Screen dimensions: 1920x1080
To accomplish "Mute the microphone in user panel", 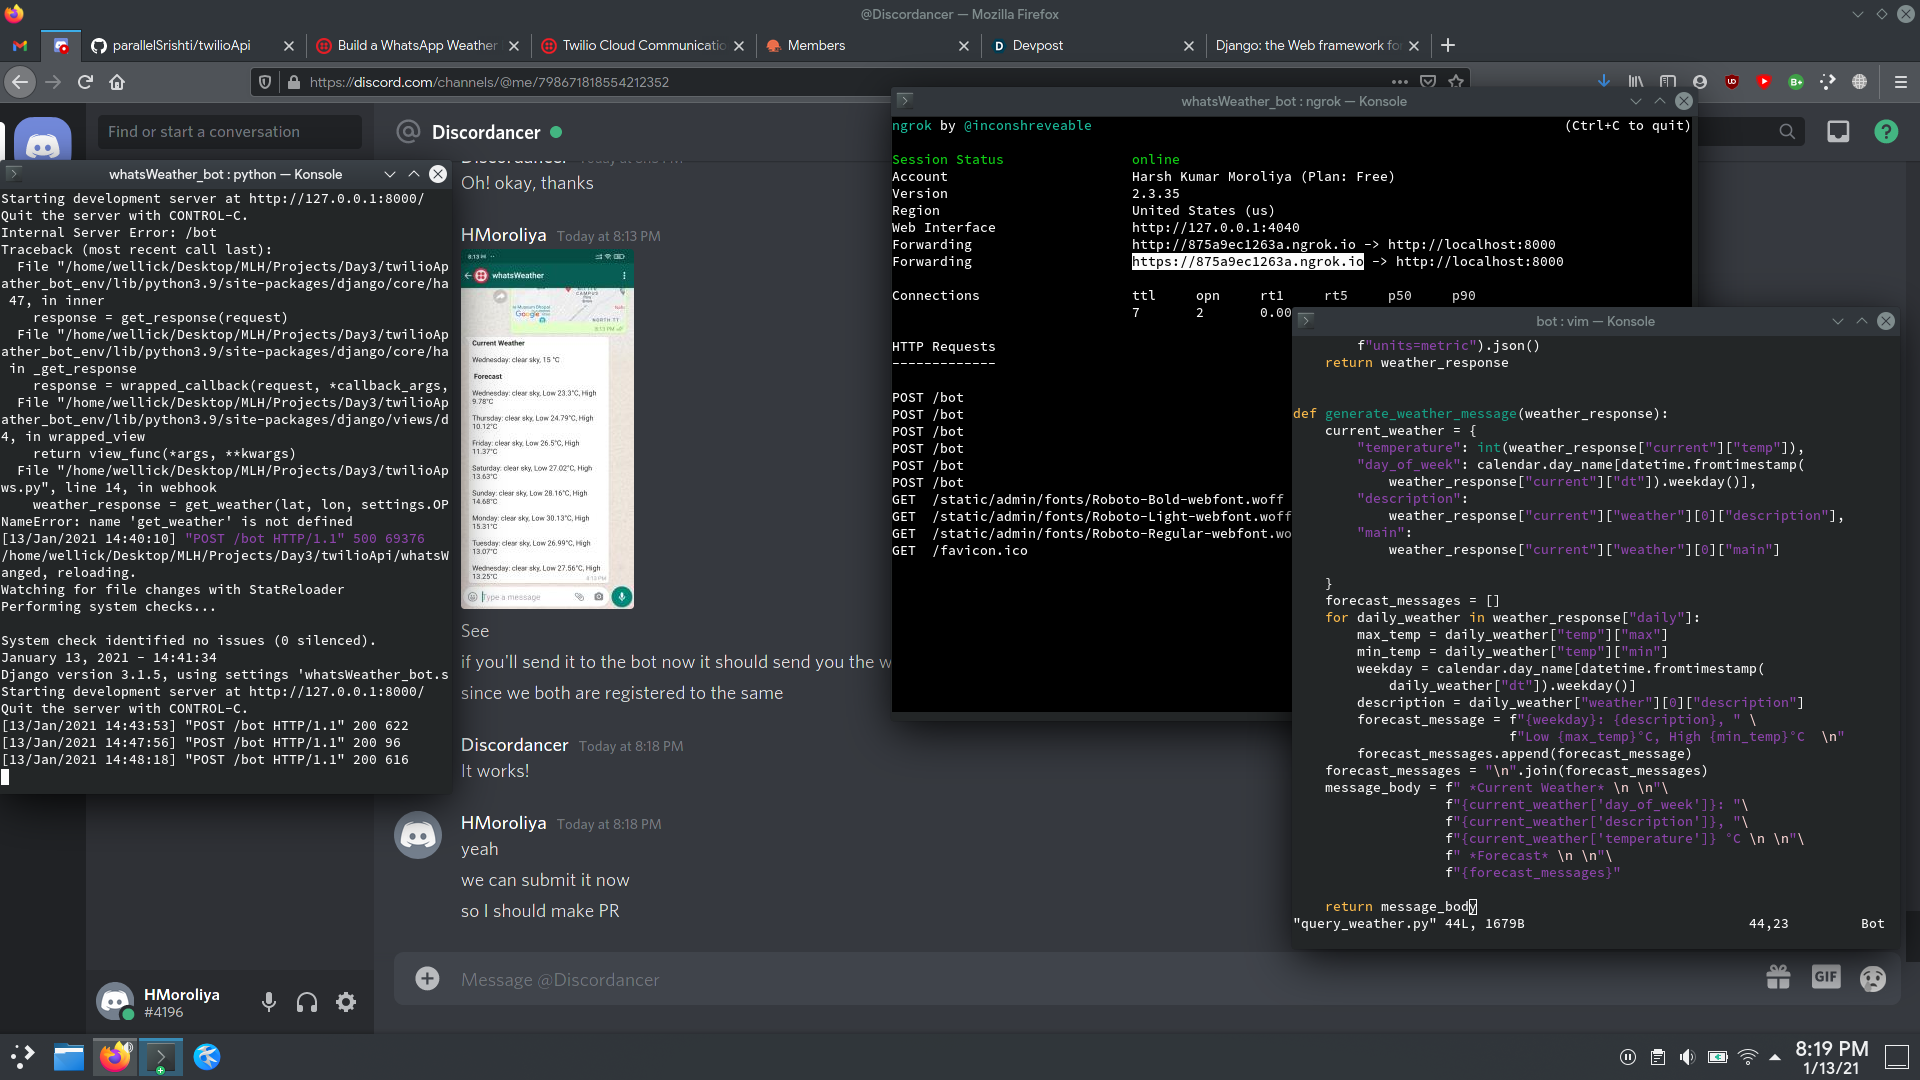I will pyautogui.click(x=268, y=1002).
